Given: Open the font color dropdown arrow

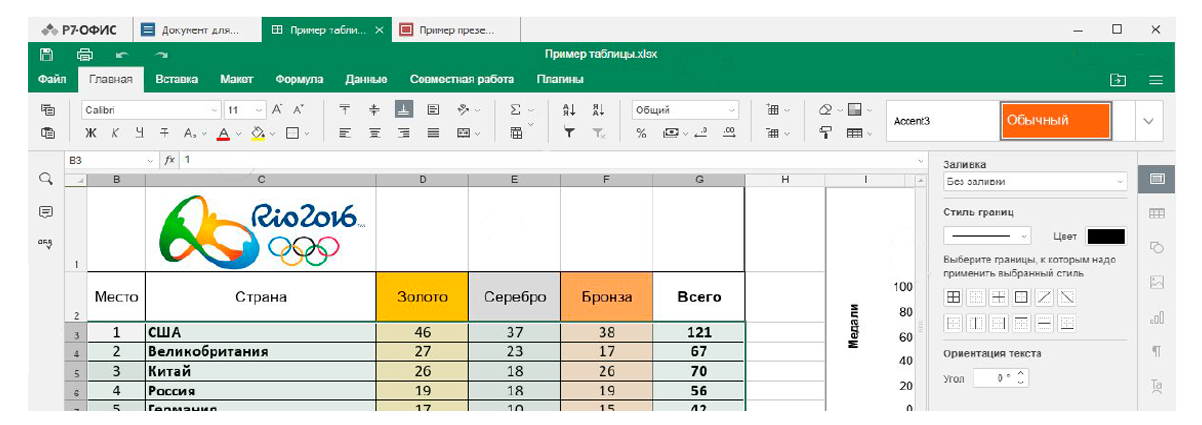Looking at the screenshot, I should [239, 132].
